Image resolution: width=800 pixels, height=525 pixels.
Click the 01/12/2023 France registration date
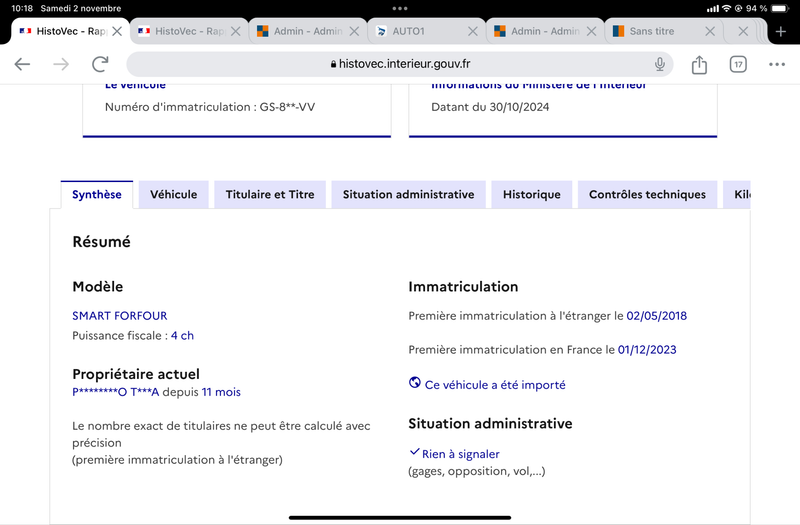pyautogui.click(x=647, y=349)
